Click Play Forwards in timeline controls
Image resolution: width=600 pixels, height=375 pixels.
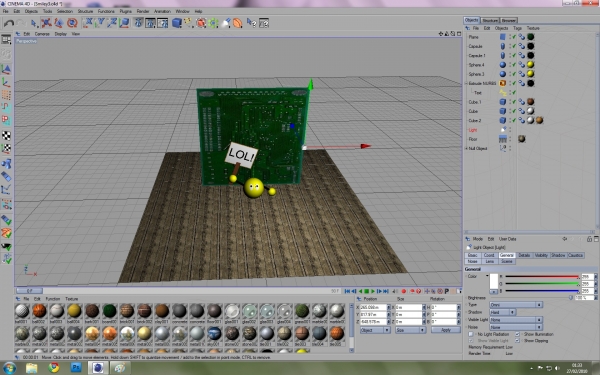point(372,292)
